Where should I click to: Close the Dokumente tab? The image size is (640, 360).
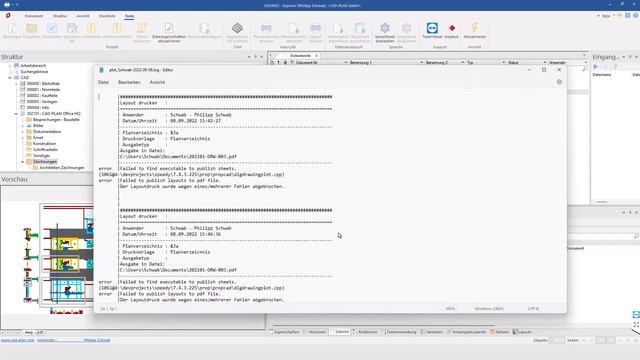point(316,56)
